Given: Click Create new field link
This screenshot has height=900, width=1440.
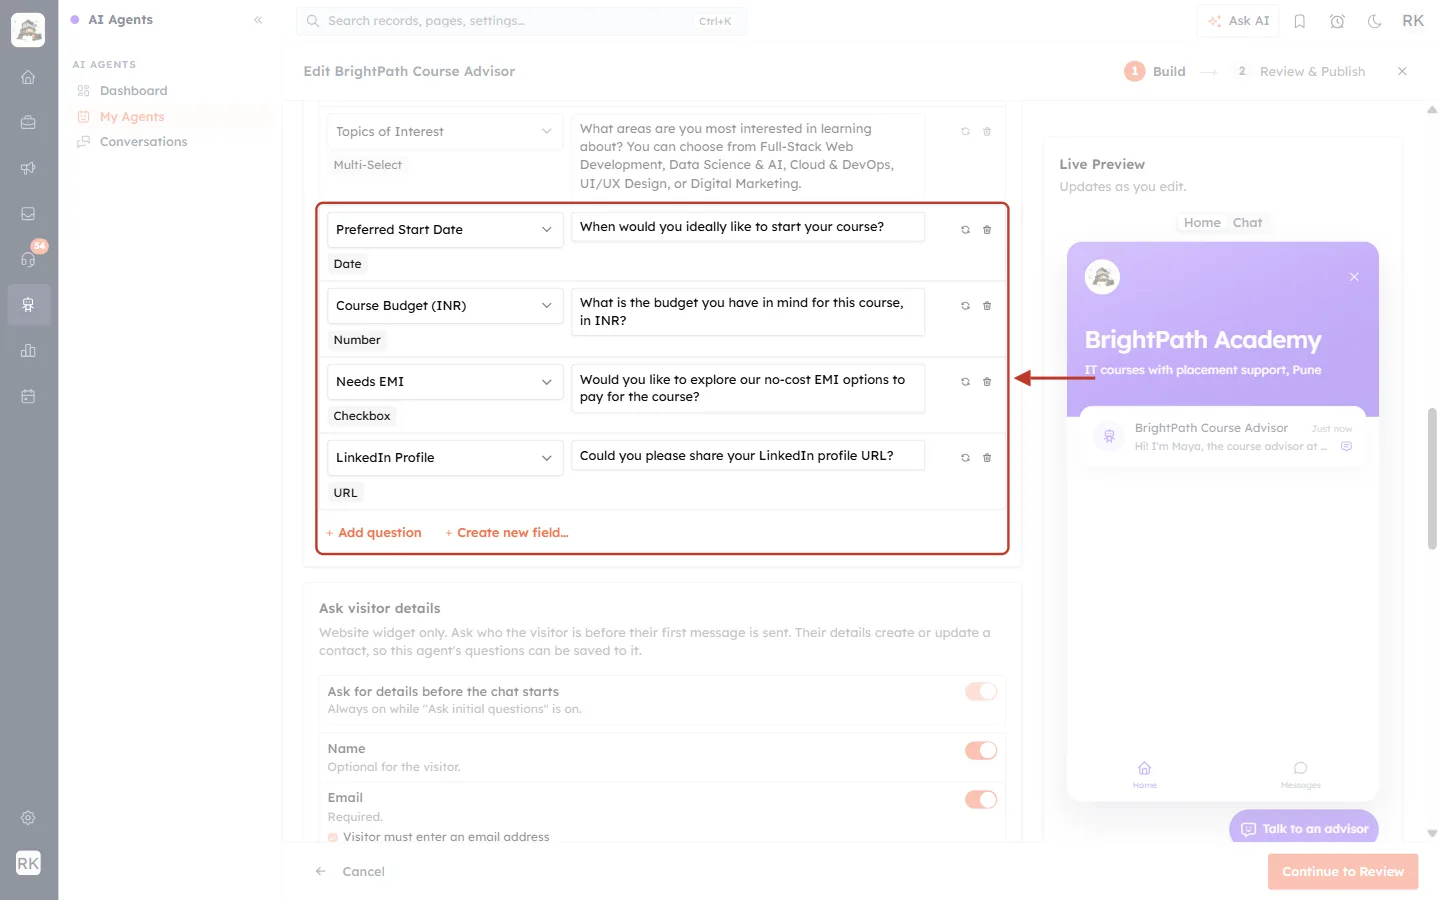Looking at the screenshot, I should coord(507,533).
